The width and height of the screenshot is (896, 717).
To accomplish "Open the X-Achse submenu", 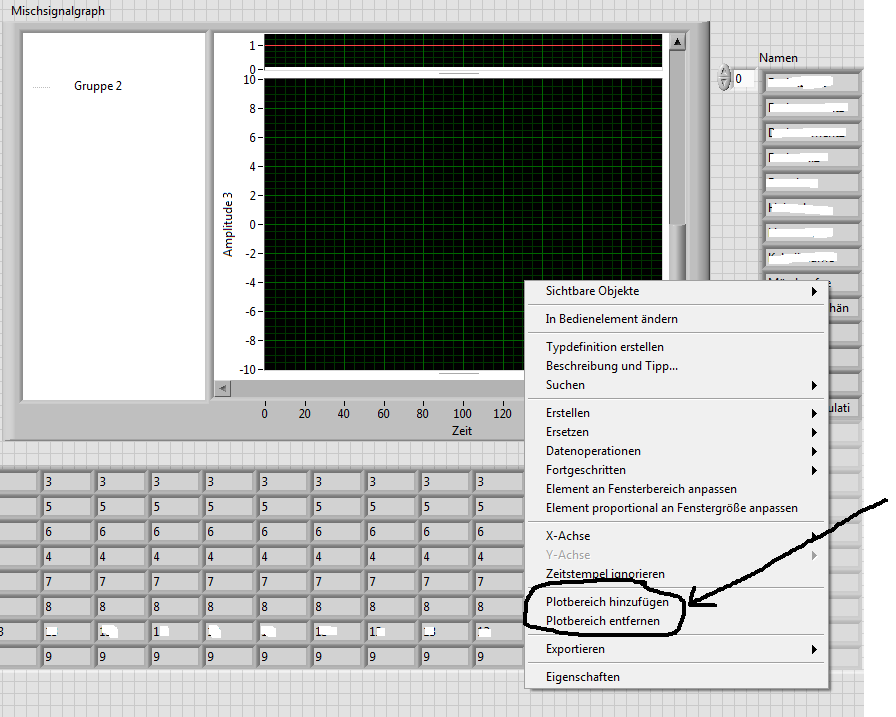I will click(567, 536).
